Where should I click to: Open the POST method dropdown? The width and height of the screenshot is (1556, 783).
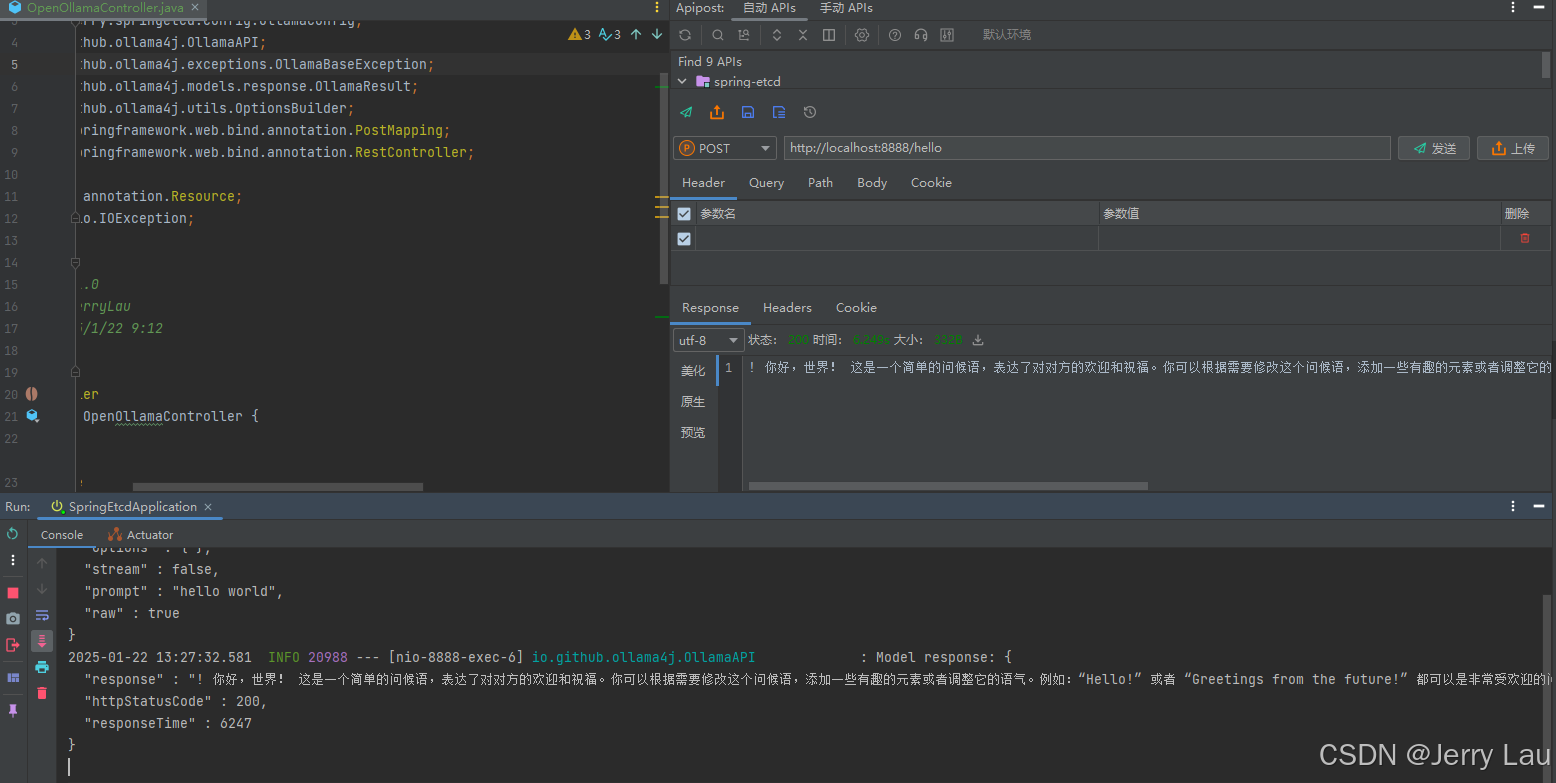coord(725,148)
